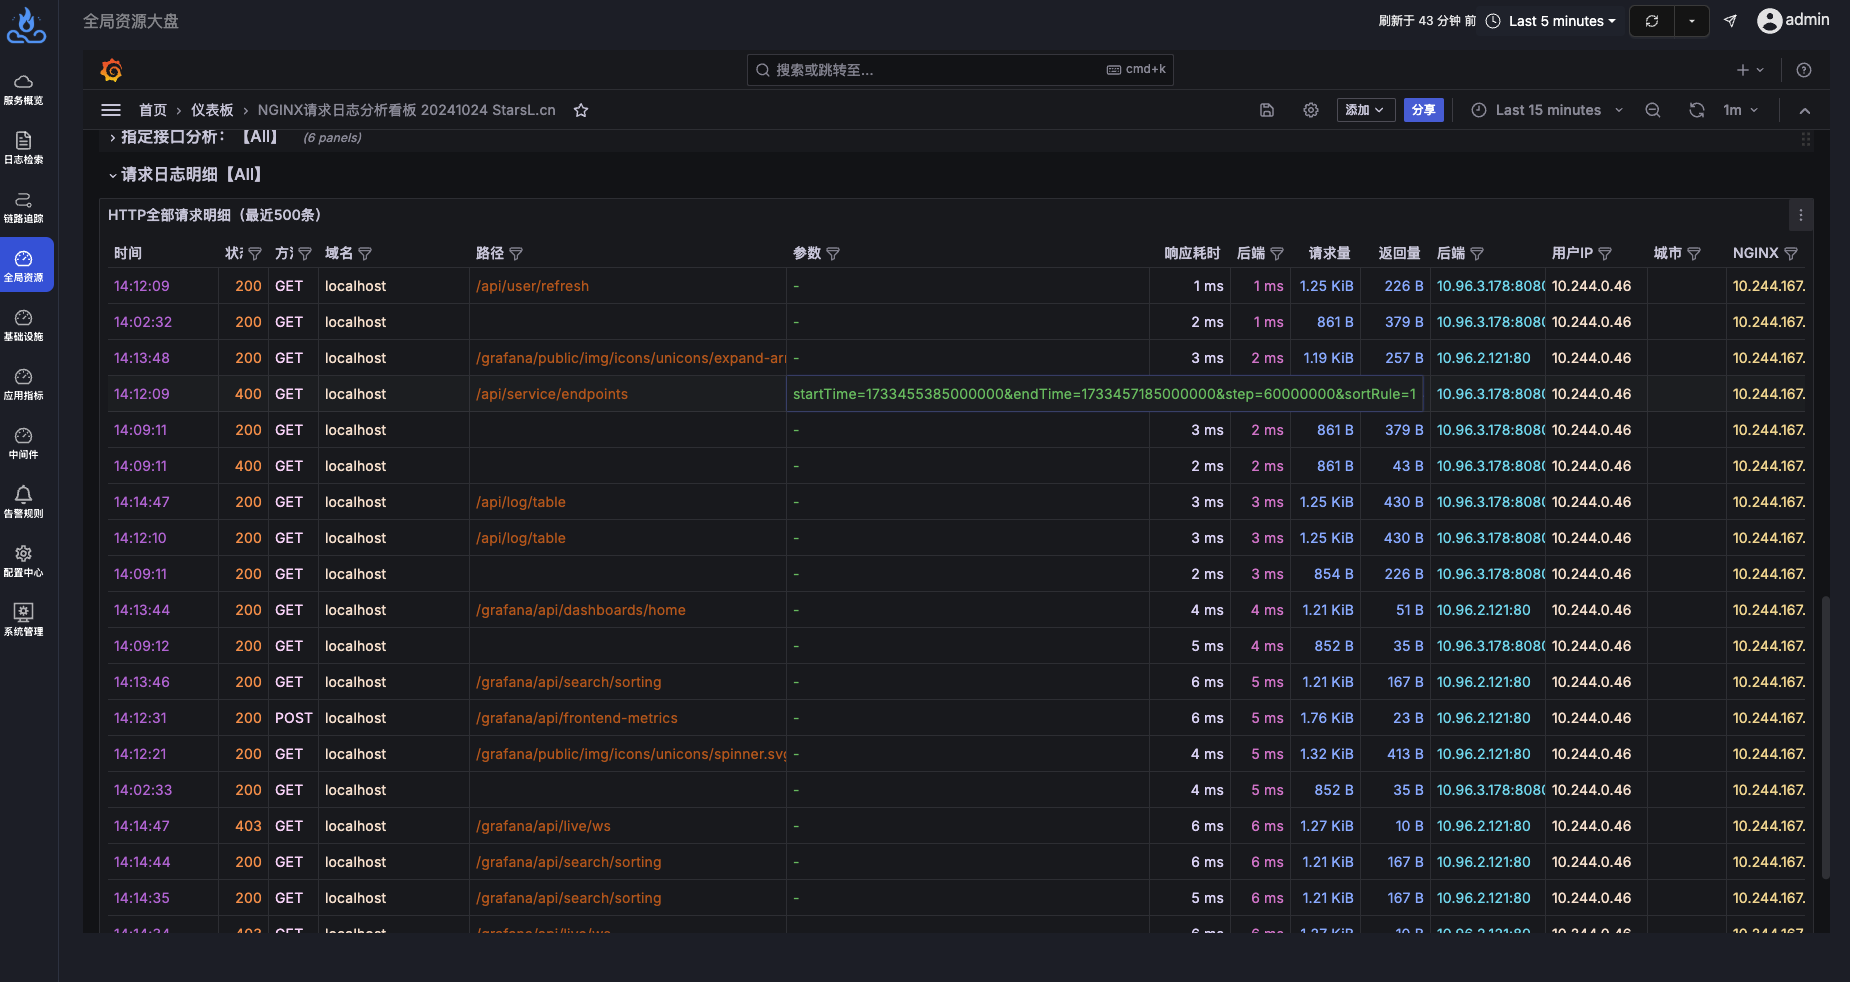
Task: Click the 搜索或跳转至 search field
Action: pyautogui.click(x=959, y=69)
